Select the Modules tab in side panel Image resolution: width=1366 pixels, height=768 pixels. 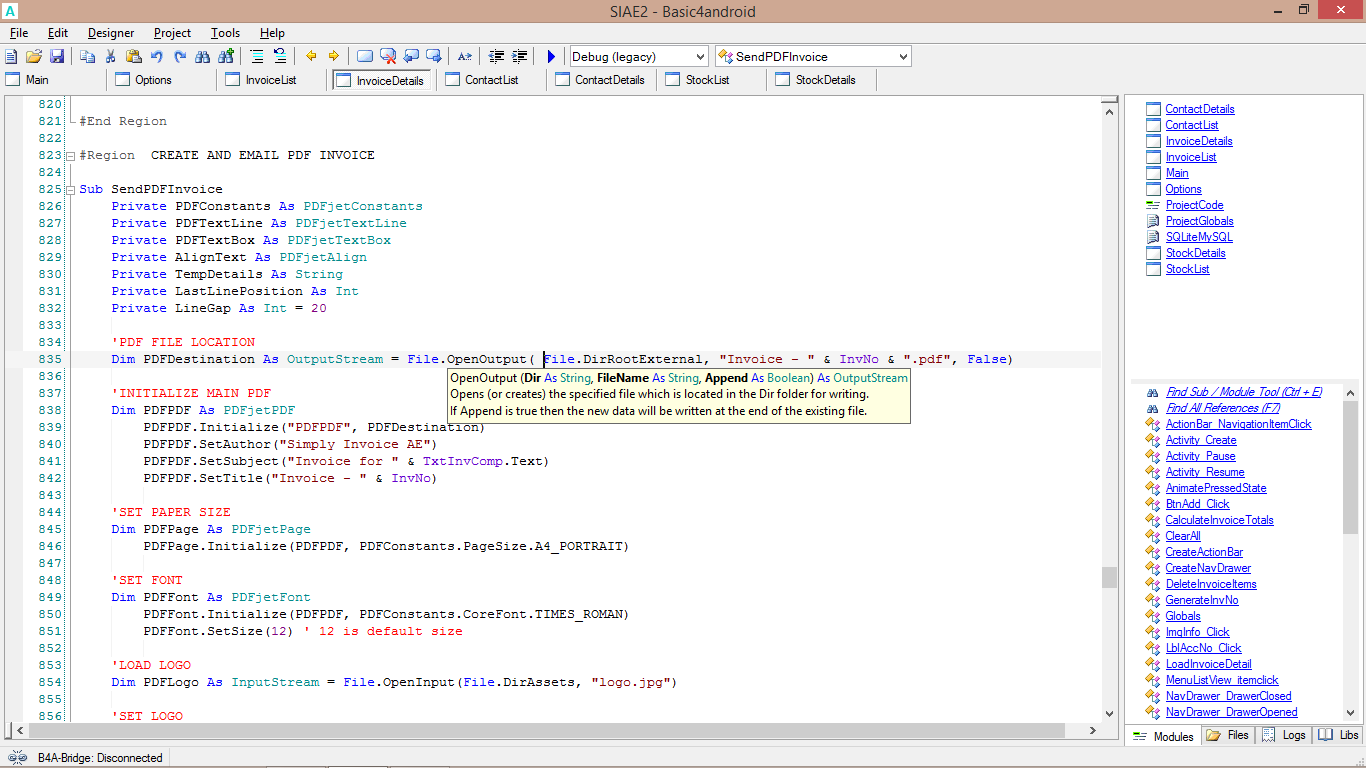(1163, 736)
